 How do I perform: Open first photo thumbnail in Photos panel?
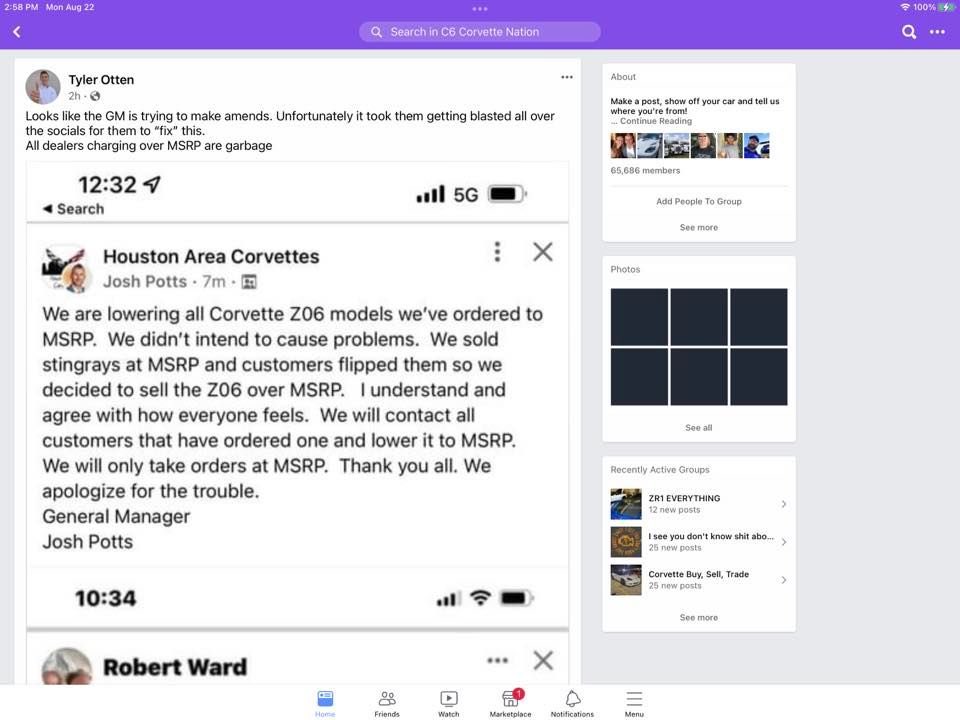click(x=639, y=317)
